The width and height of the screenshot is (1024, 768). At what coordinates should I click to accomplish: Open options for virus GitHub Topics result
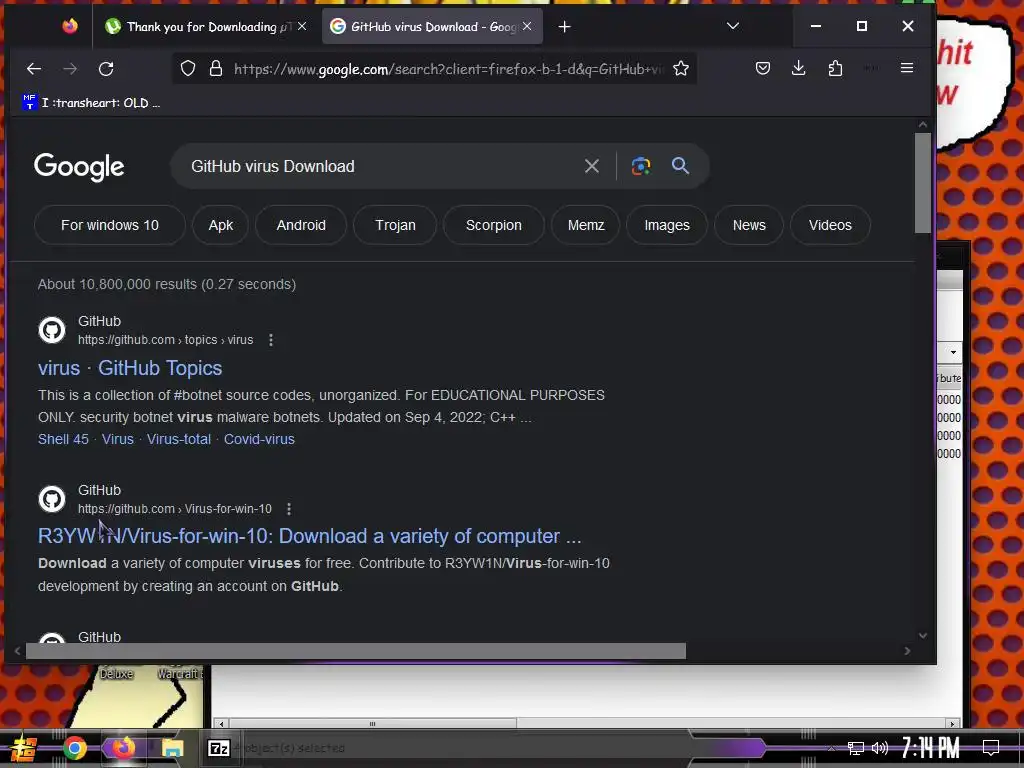click(271, 340)
